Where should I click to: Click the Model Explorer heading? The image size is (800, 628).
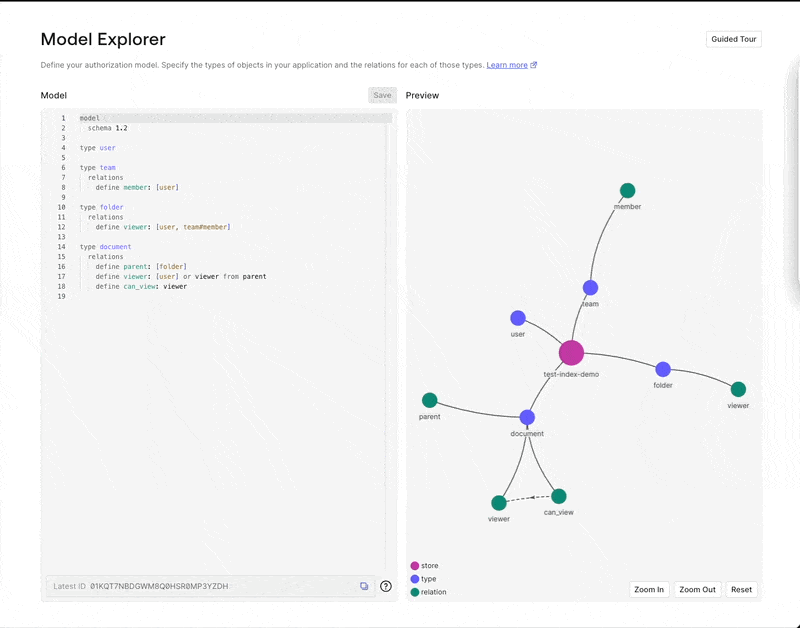click(x=103, y=39)
